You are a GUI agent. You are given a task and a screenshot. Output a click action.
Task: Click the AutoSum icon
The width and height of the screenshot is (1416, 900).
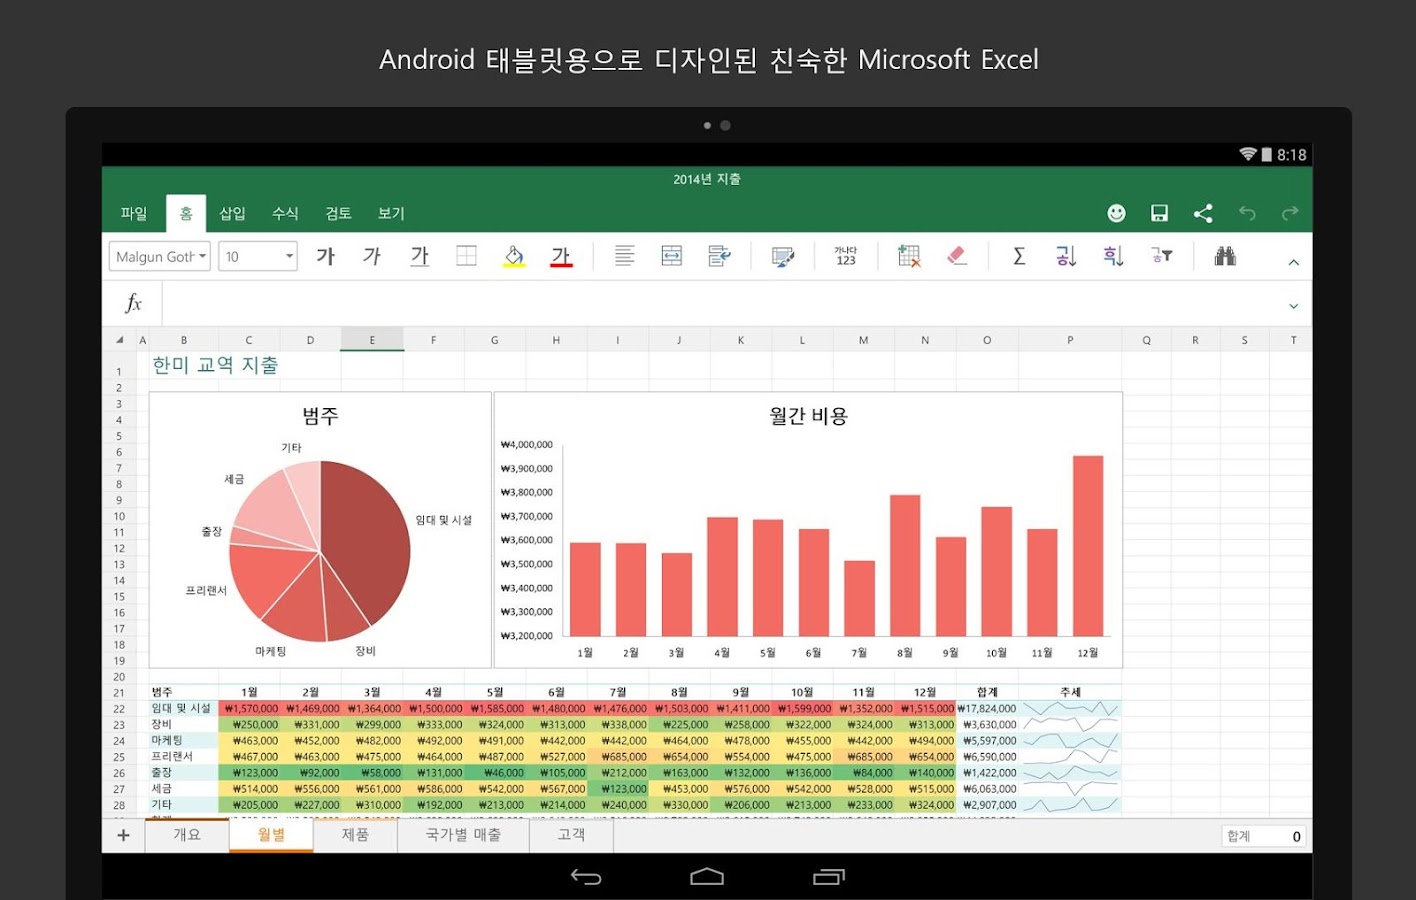coord(1018,256)
